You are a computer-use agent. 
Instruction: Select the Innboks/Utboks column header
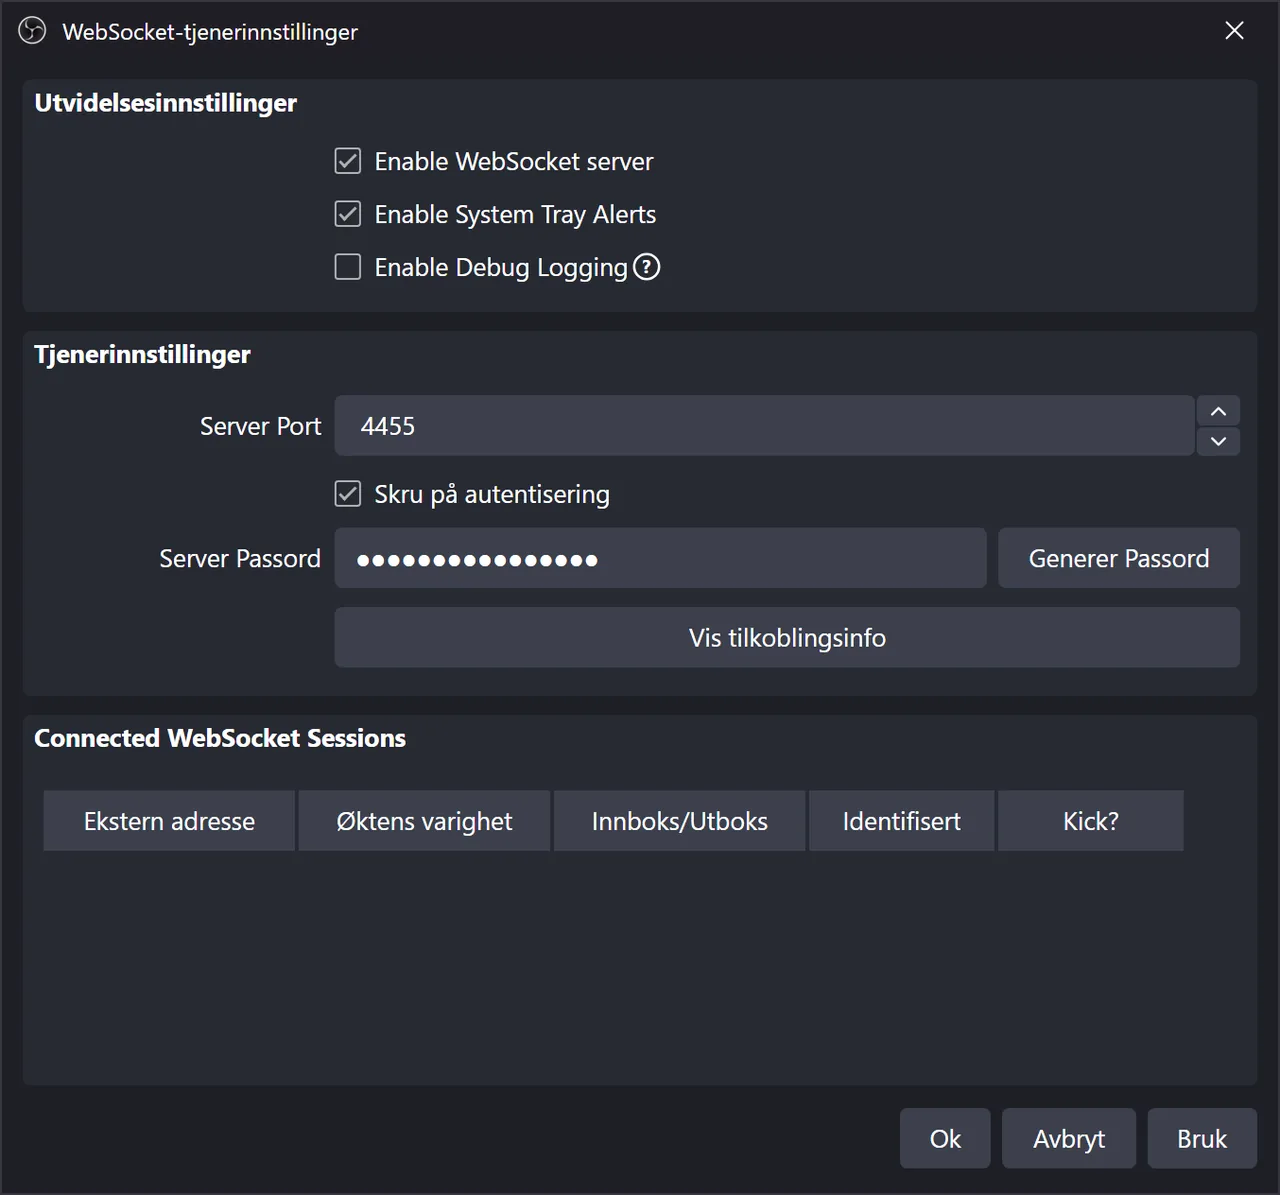click(x=680, y=821)
